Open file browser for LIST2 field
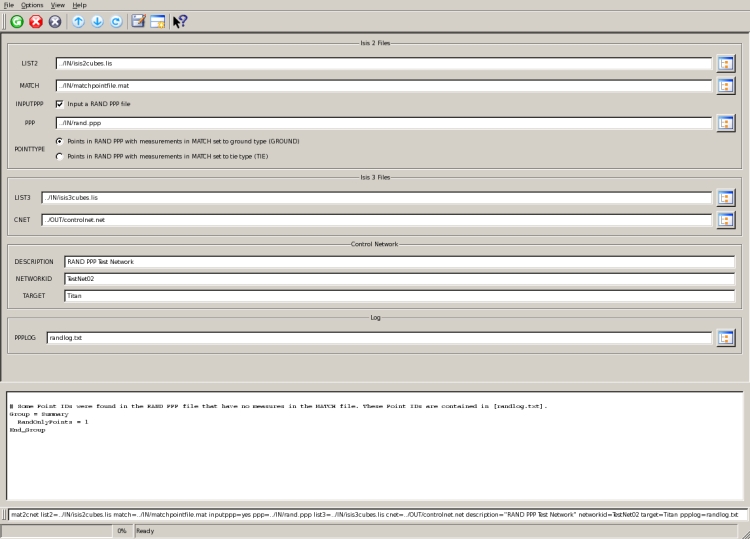This screenshot has width=750, height=539. tap(726, 64)
